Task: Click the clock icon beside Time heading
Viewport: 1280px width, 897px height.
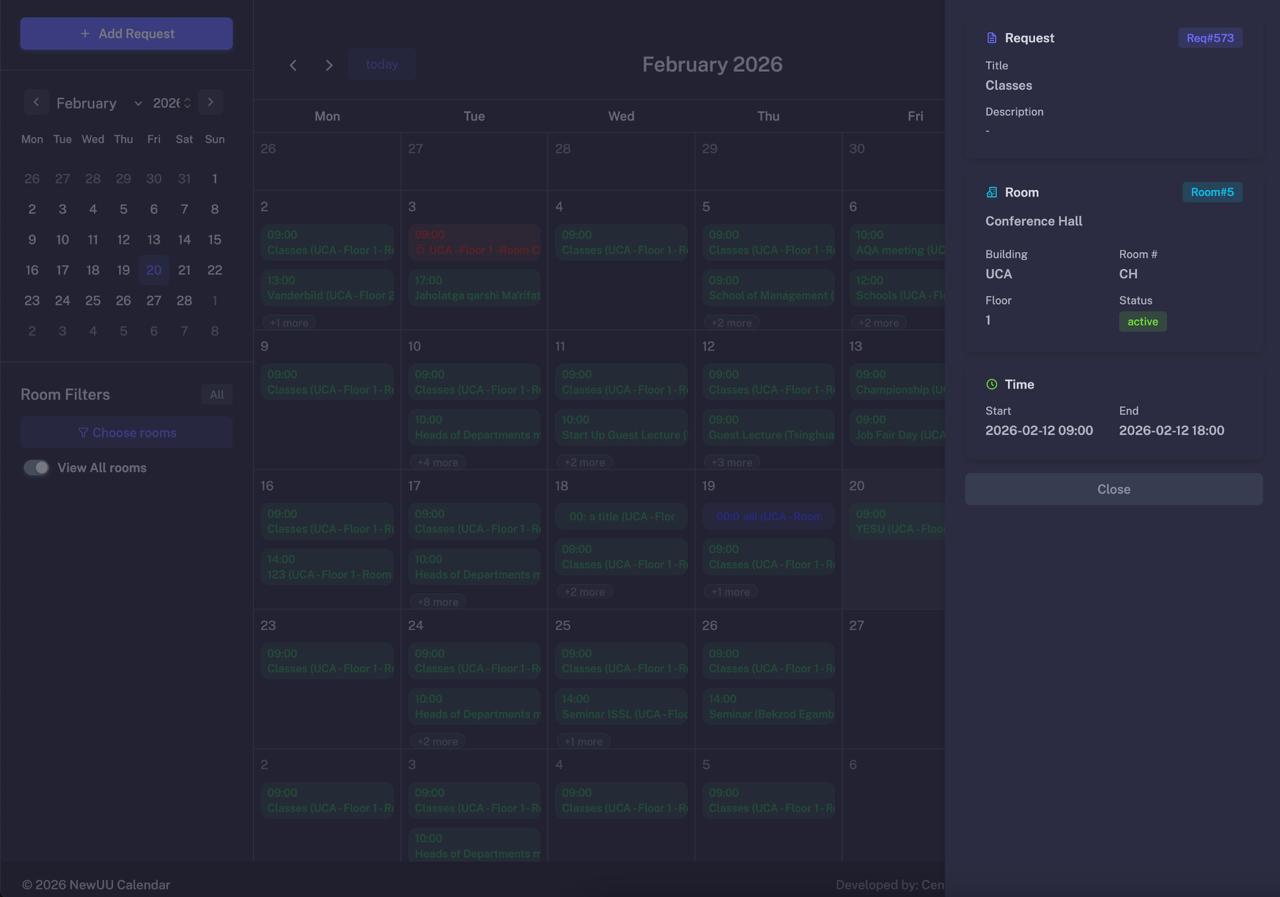Action: (991, 384)
